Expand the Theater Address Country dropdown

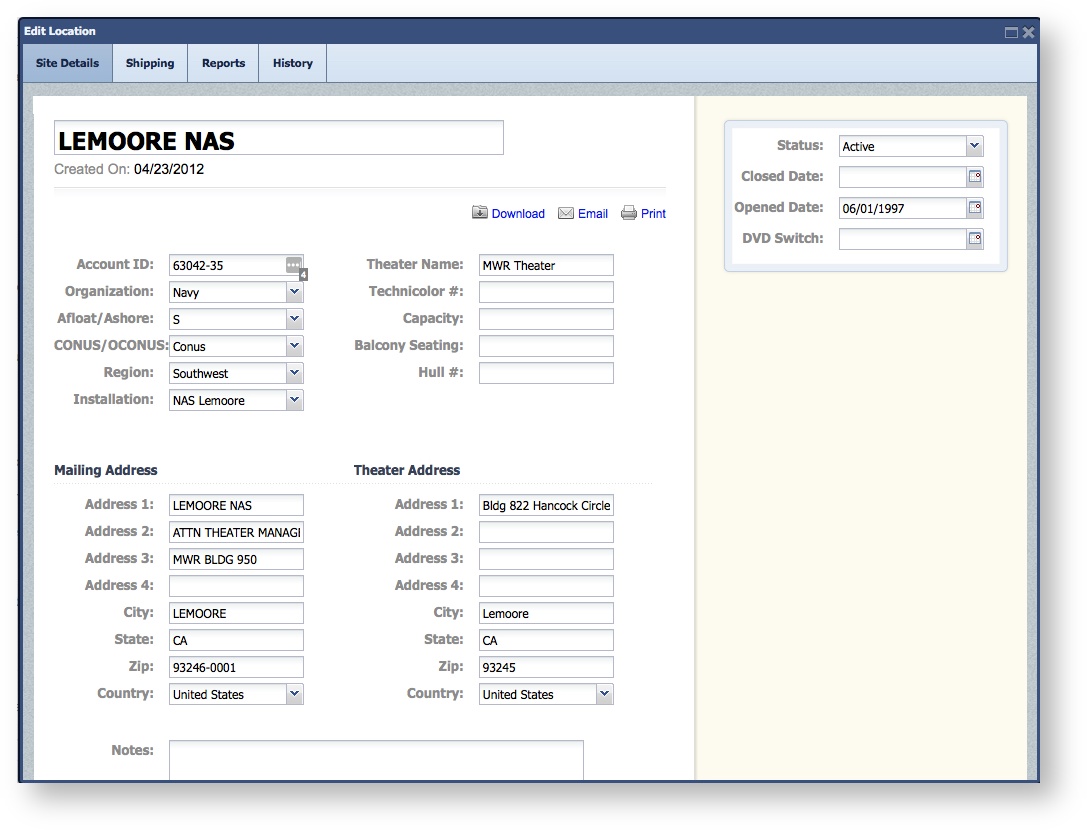(x=604, y=694)
